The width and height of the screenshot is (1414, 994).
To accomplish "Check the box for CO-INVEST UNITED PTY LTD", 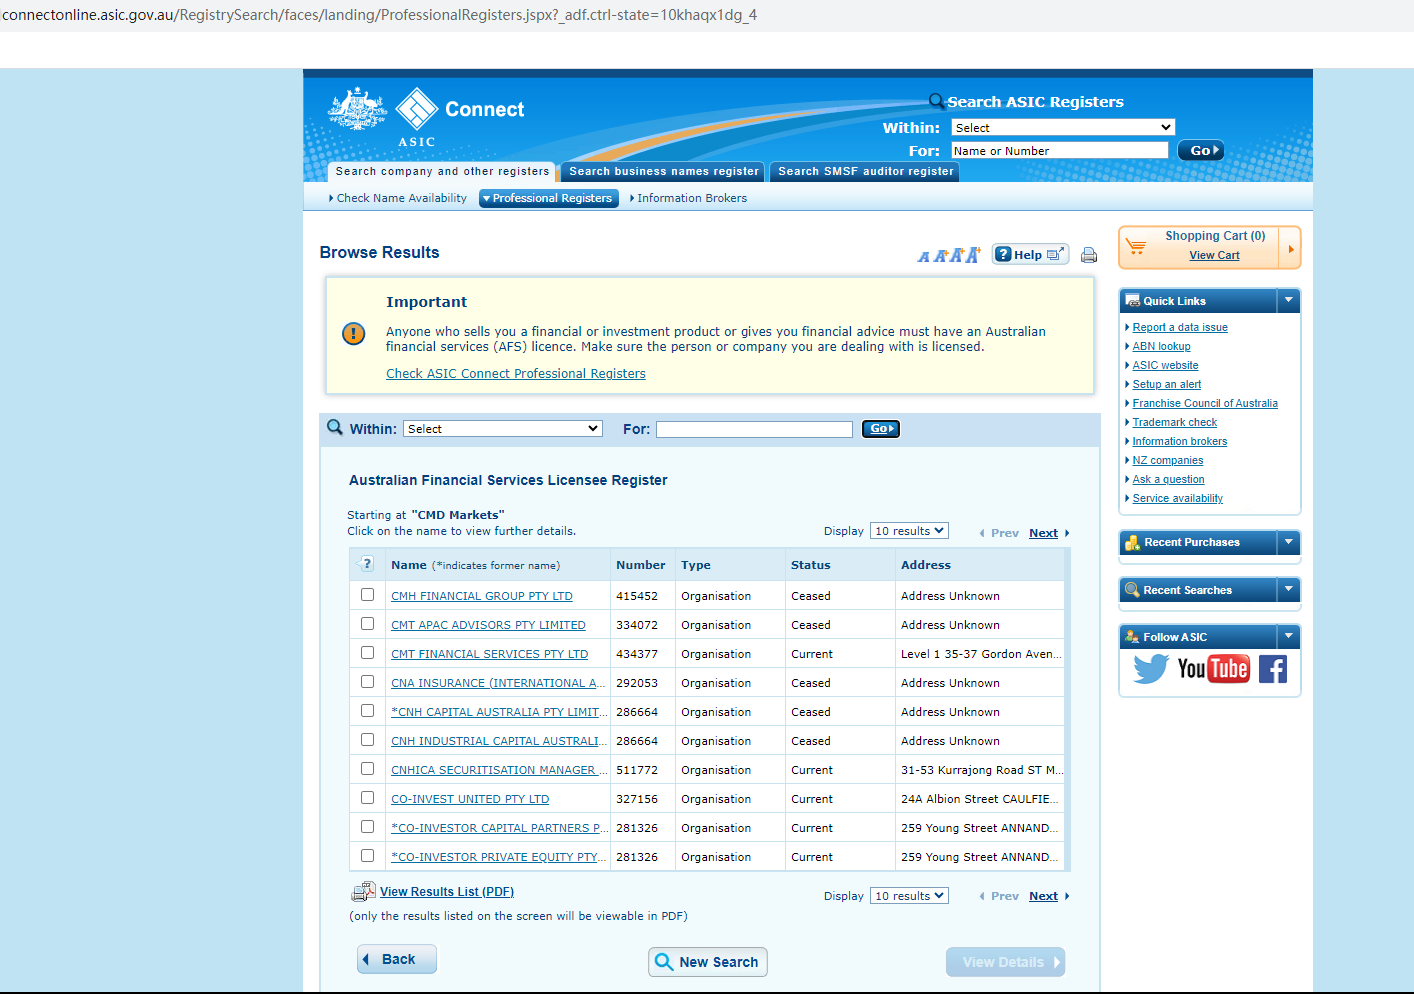I will click(367, 798).
